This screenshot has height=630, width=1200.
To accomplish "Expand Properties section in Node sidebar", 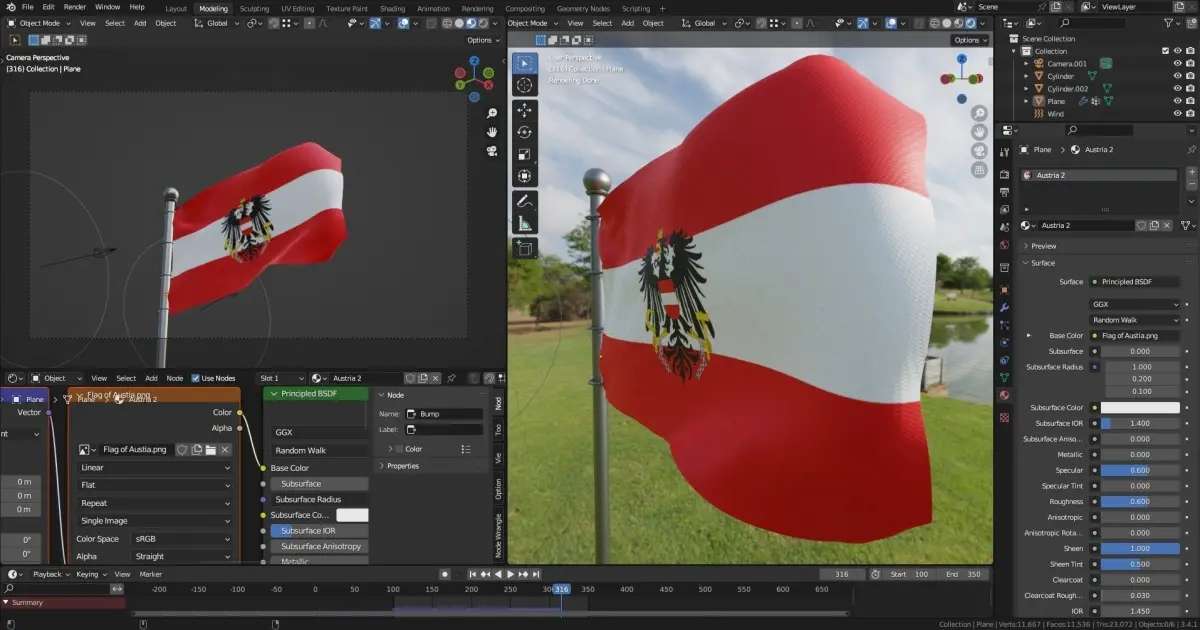I will coord(403,466).
